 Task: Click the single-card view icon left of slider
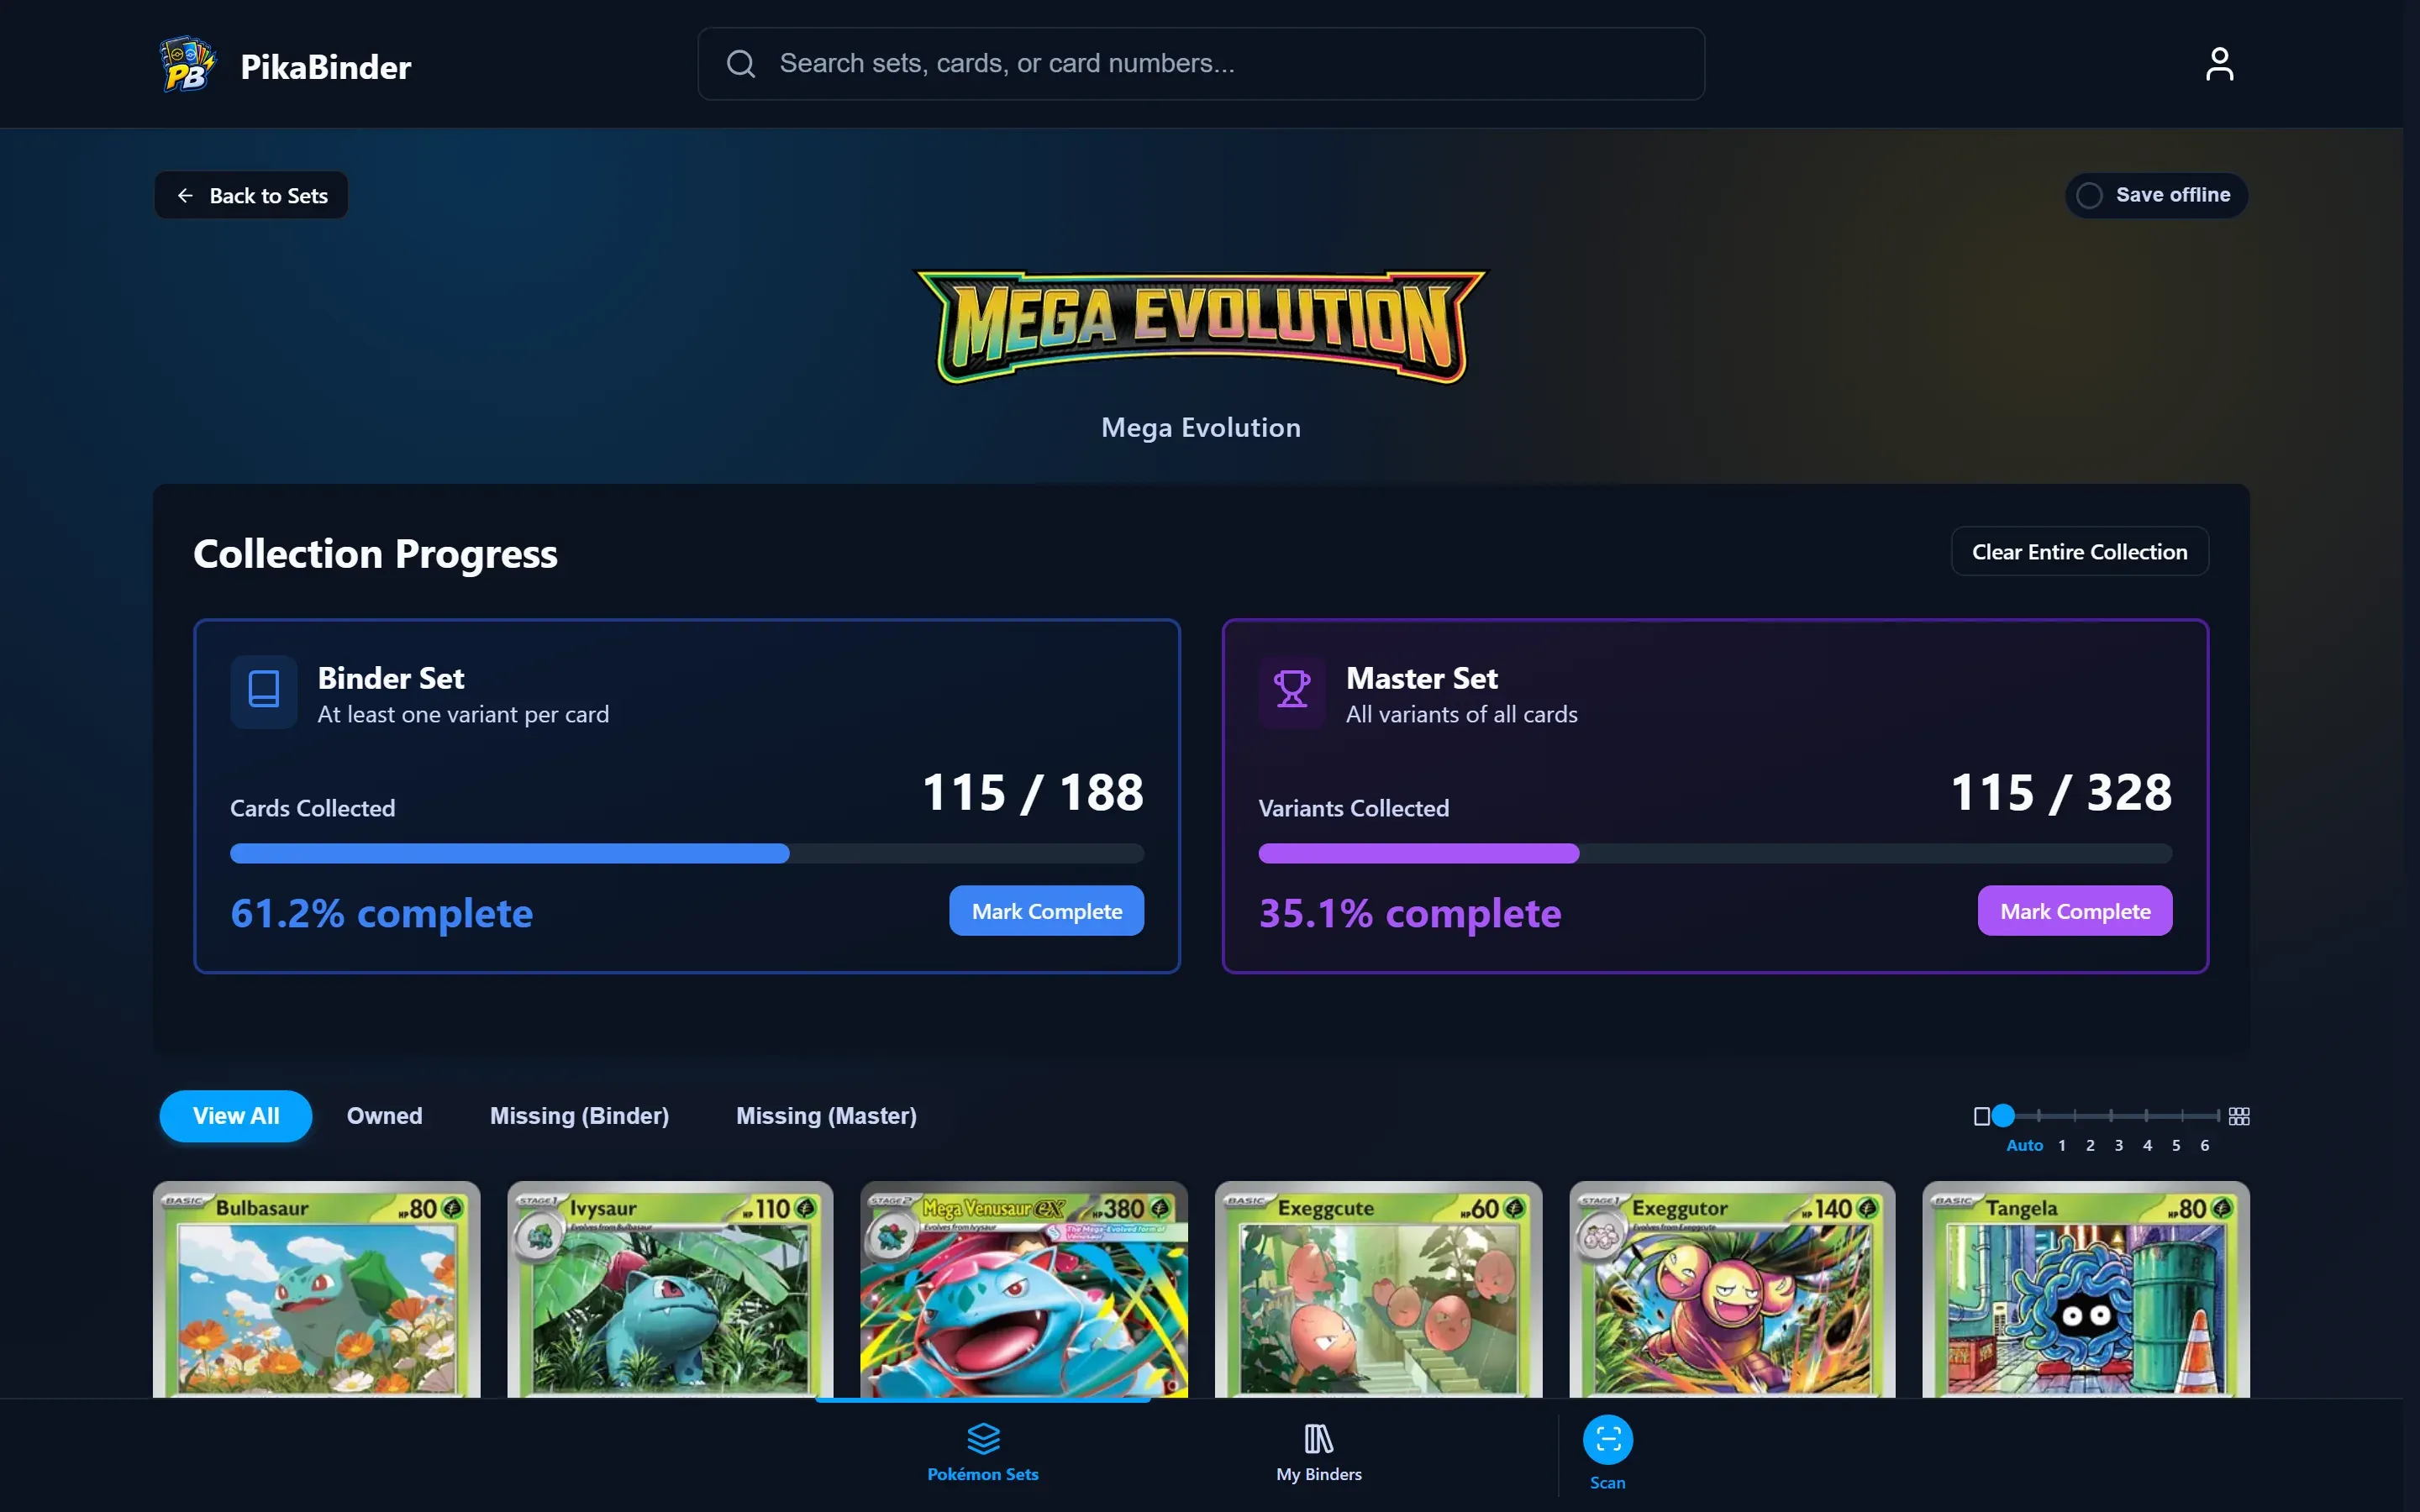pos(1981,1116)
